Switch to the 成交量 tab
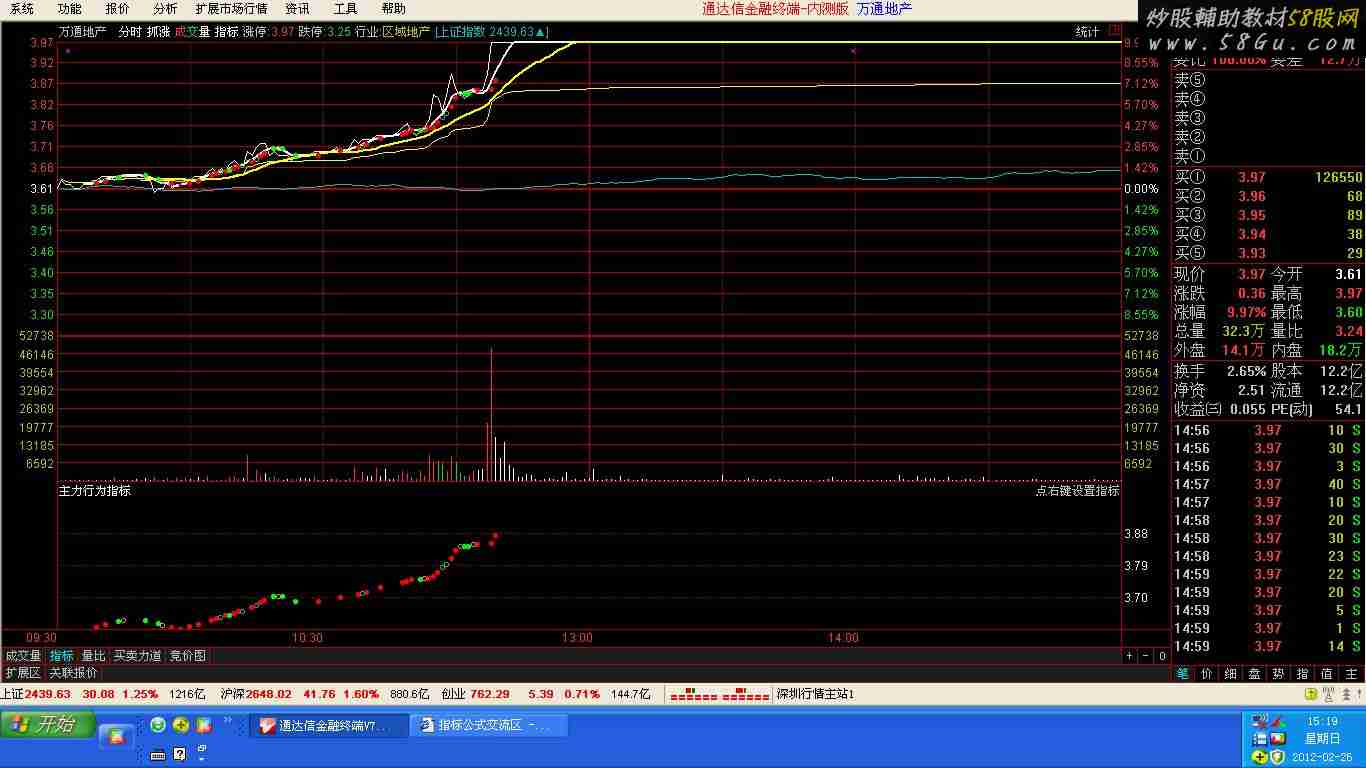 pyautogui.click(x=23, y=656)
